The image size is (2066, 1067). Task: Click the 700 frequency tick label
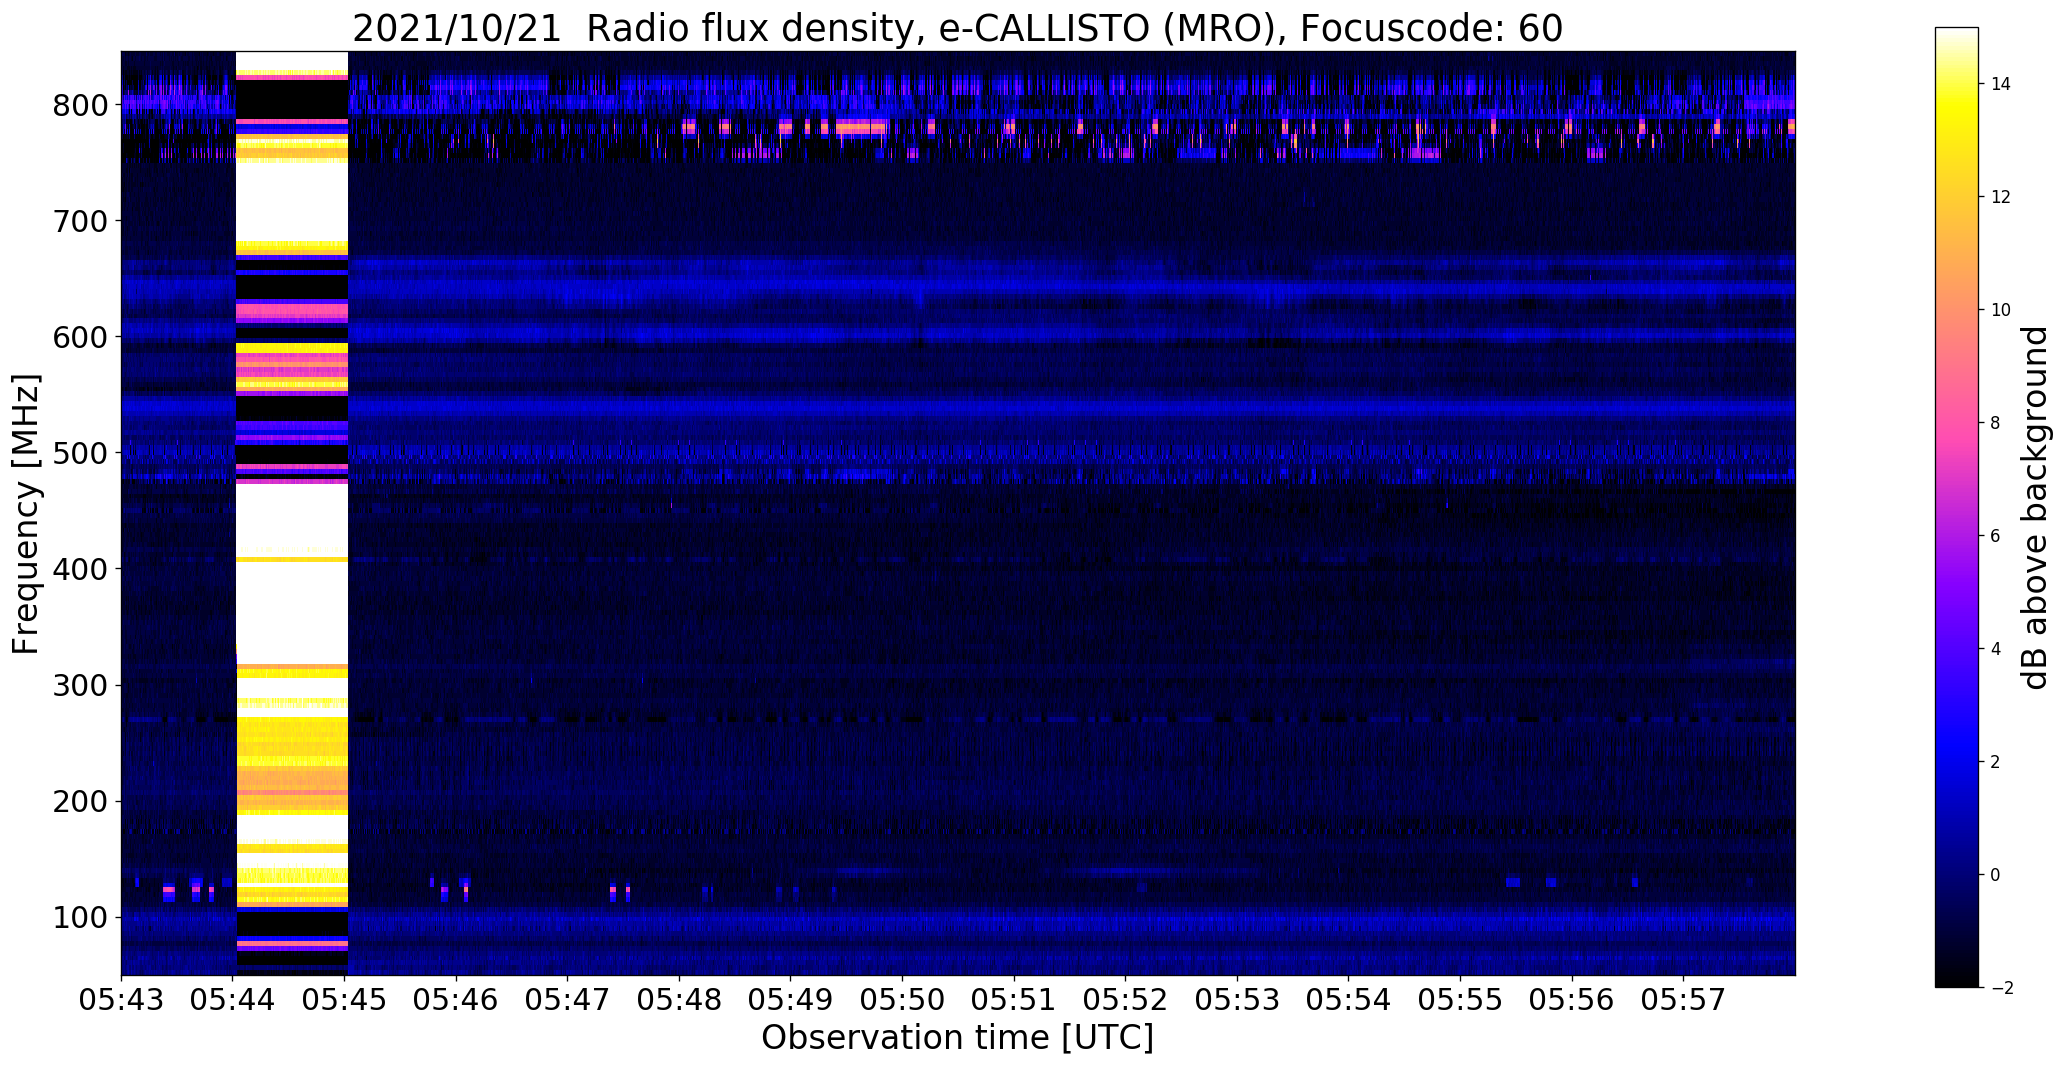click(81, 221)
